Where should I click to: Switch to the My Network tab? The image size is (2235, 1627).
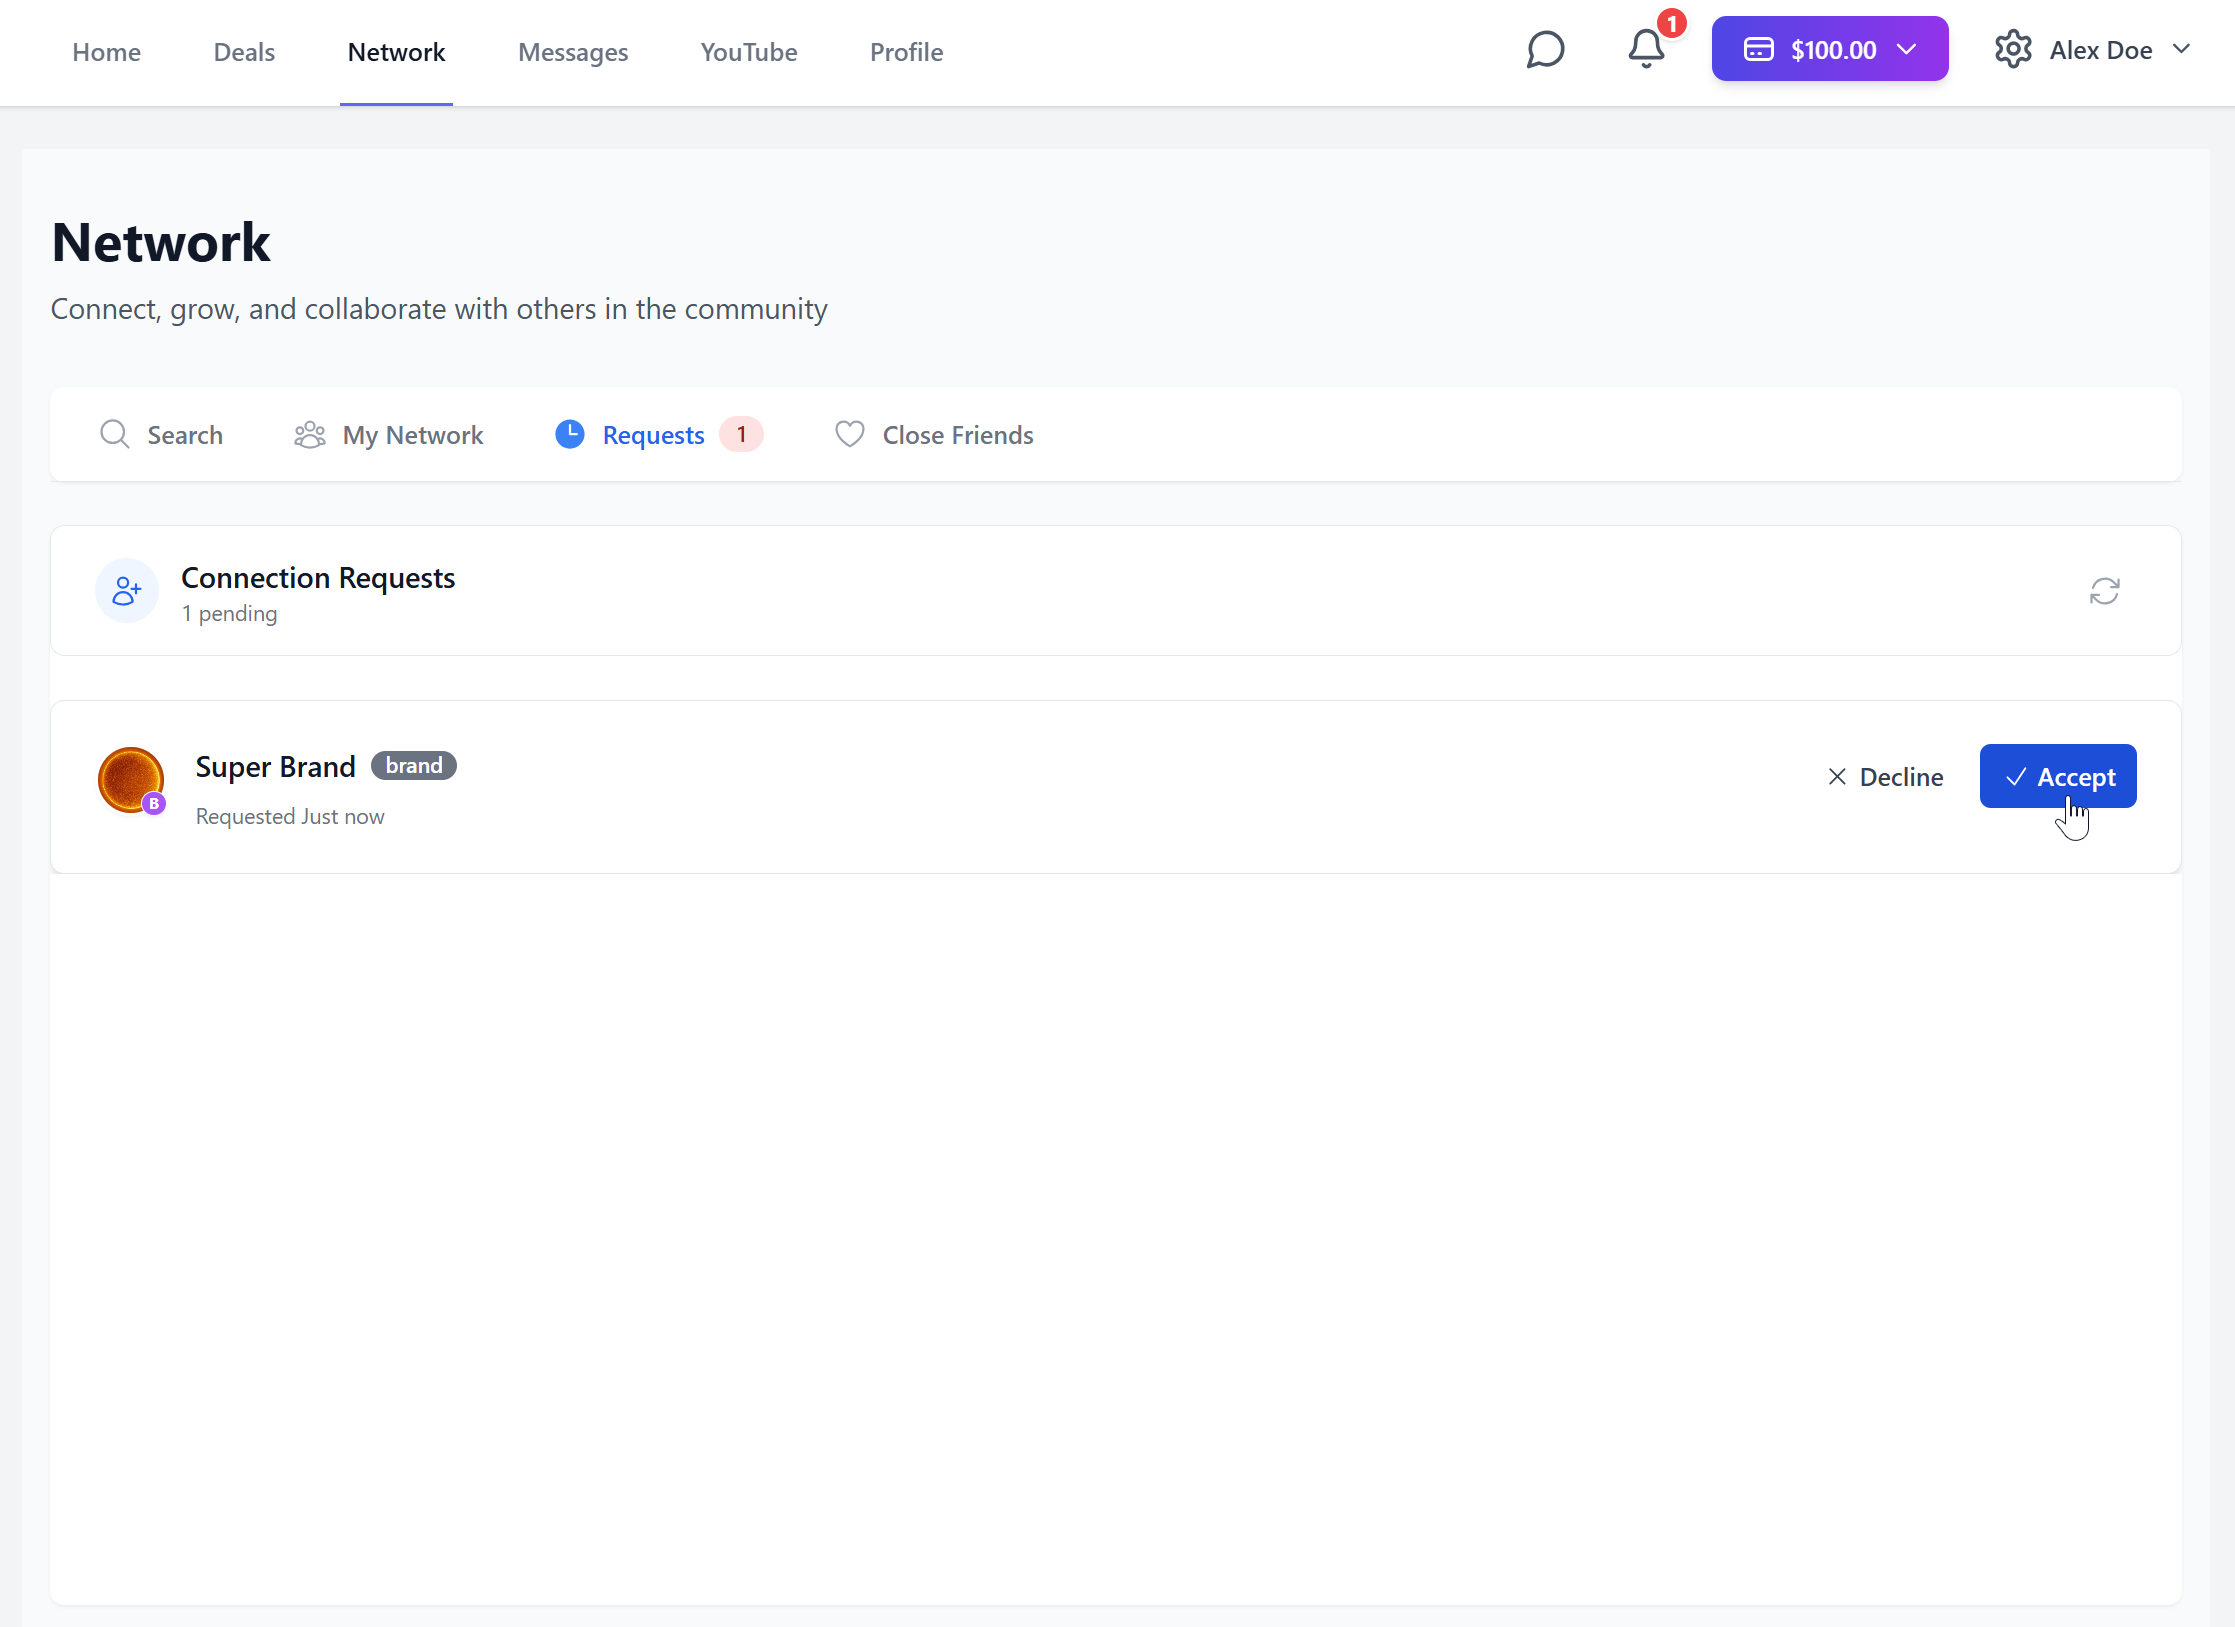(388, 435)
